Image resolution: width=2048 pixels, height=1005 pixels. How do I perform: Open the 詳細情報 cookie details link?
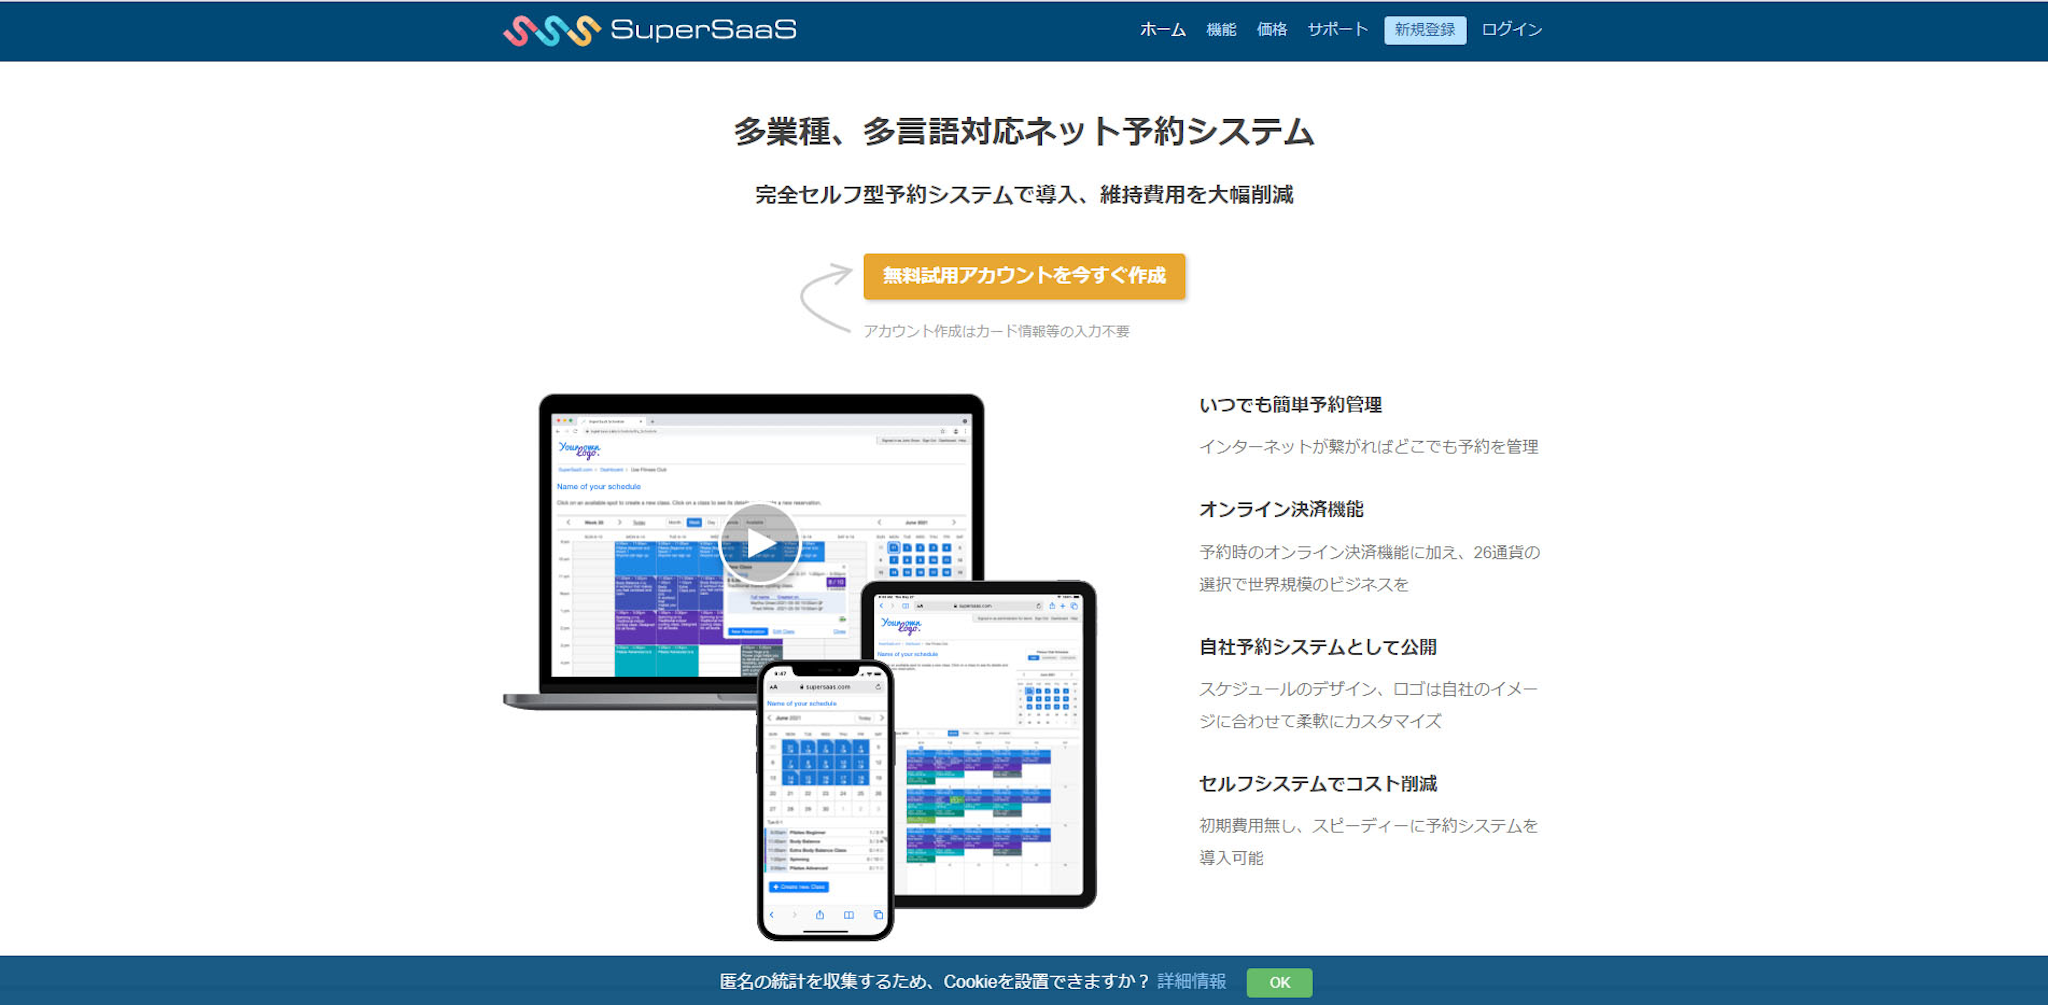pyautogui.click(x=1191, y=982)
